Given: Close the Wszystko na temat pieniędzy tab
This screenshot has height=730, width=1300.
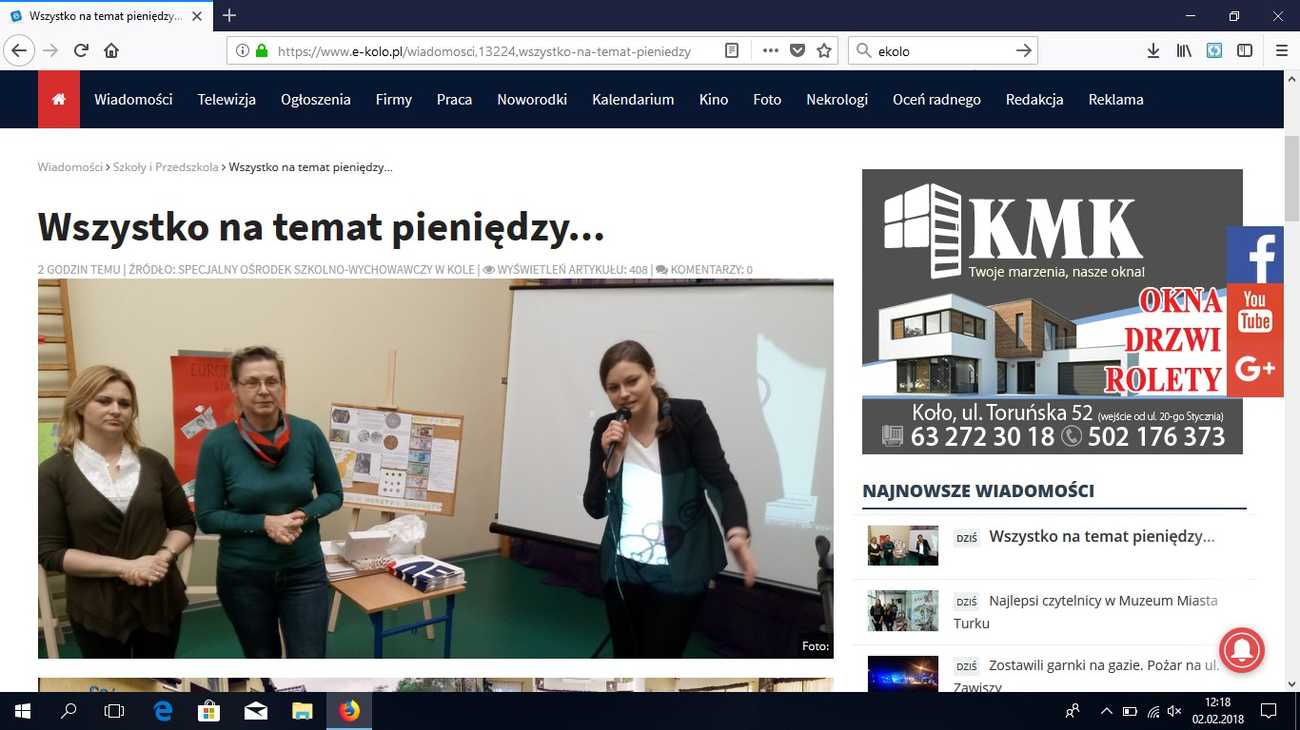Looking at the screenshot, I should tap(198, 16).
